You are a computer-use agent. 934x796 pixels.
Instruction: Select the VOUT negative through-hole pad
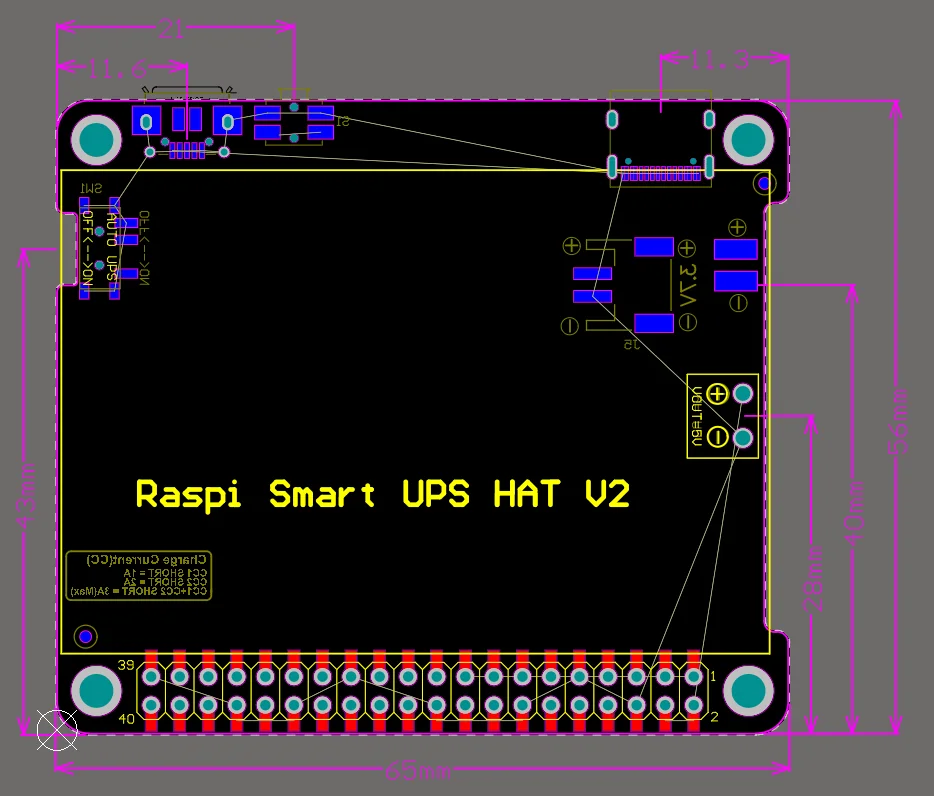(x=742, y=438)
